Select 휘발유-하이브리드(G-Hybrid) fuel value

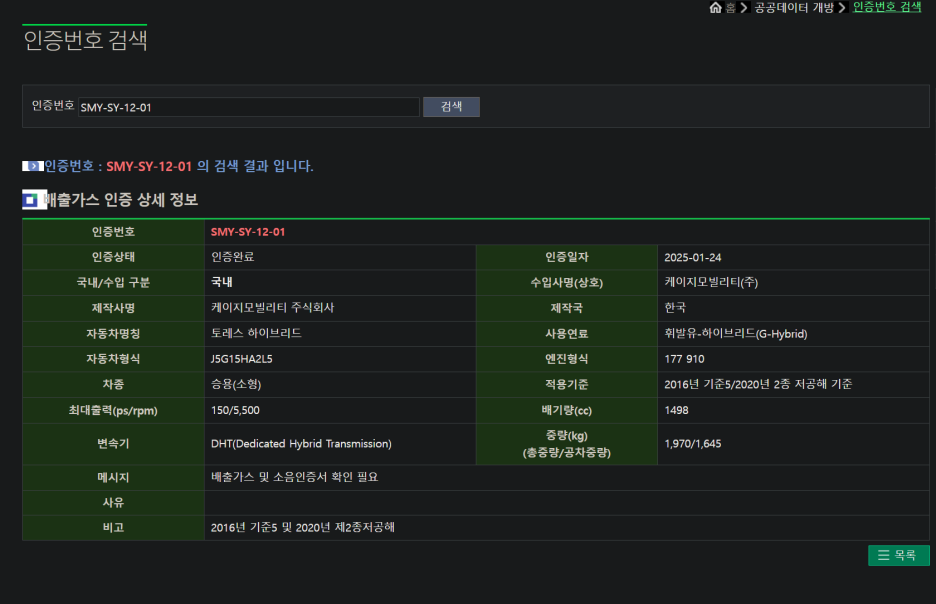coord(735,334)
